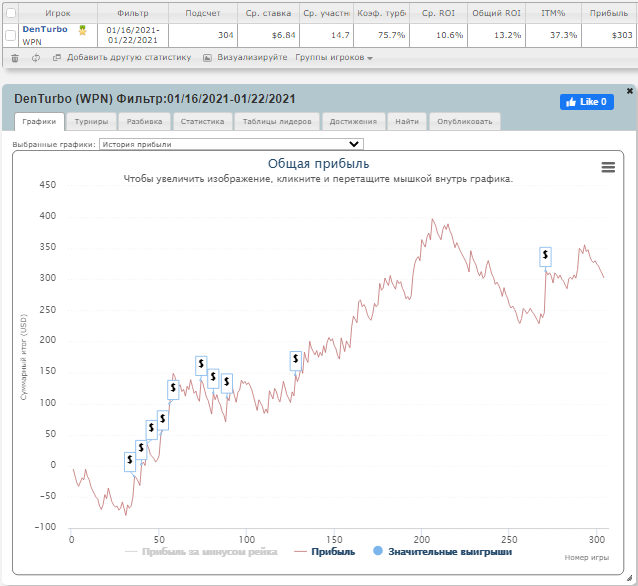Click the 304 count value

pyautogui.click(x=226, y=35)
